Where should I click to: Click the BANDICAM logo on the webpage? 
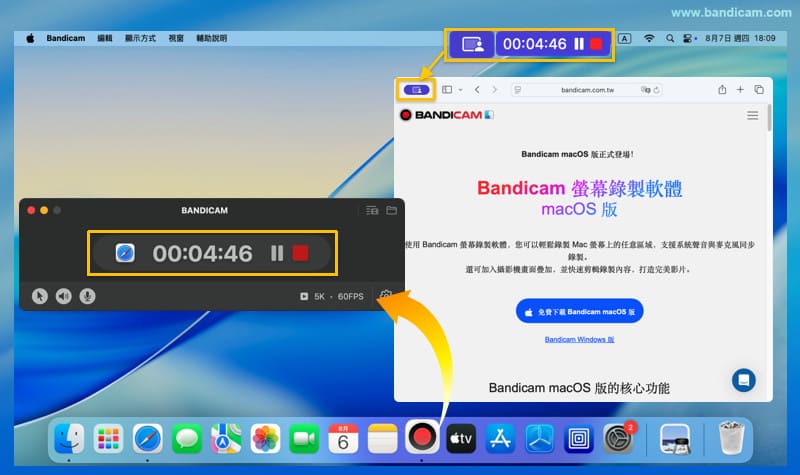(446, 115)
